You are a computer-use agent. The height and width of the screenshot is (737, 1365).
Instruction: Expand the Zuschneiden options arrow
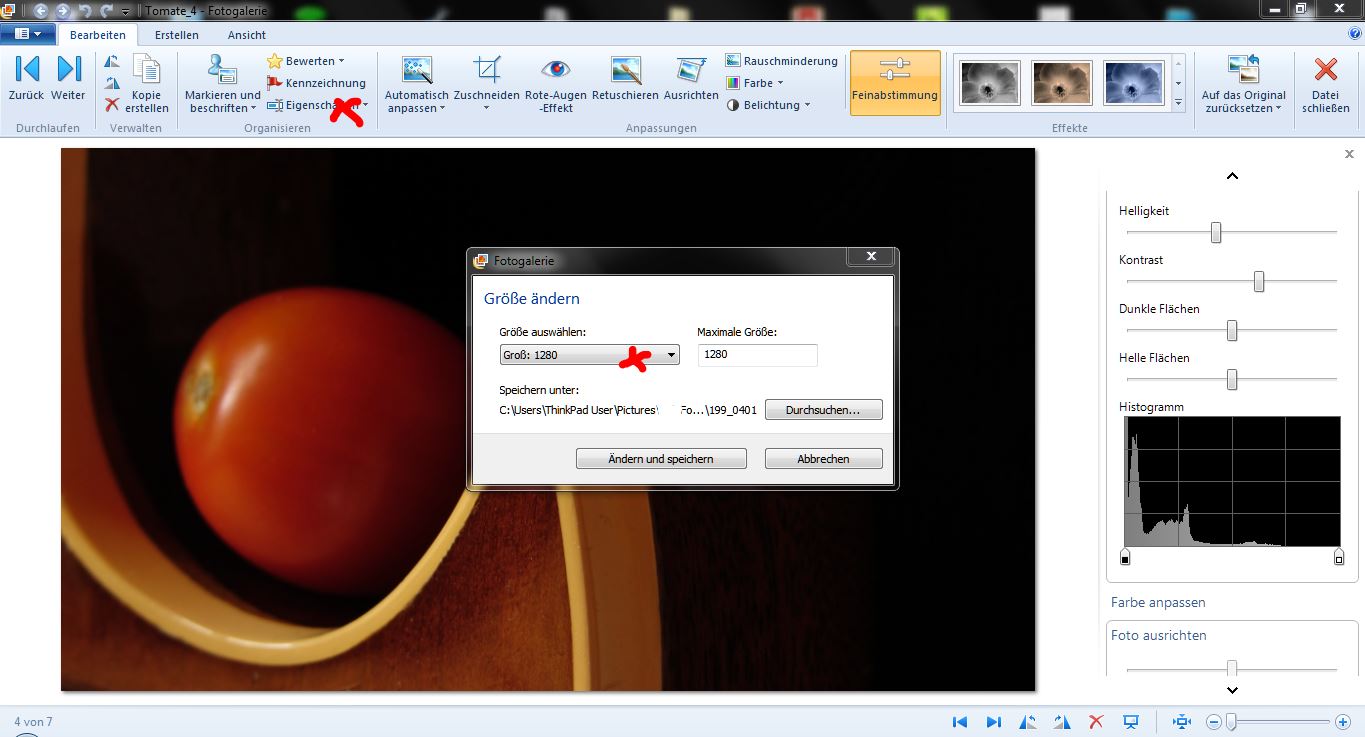click(x=487, y=108)
